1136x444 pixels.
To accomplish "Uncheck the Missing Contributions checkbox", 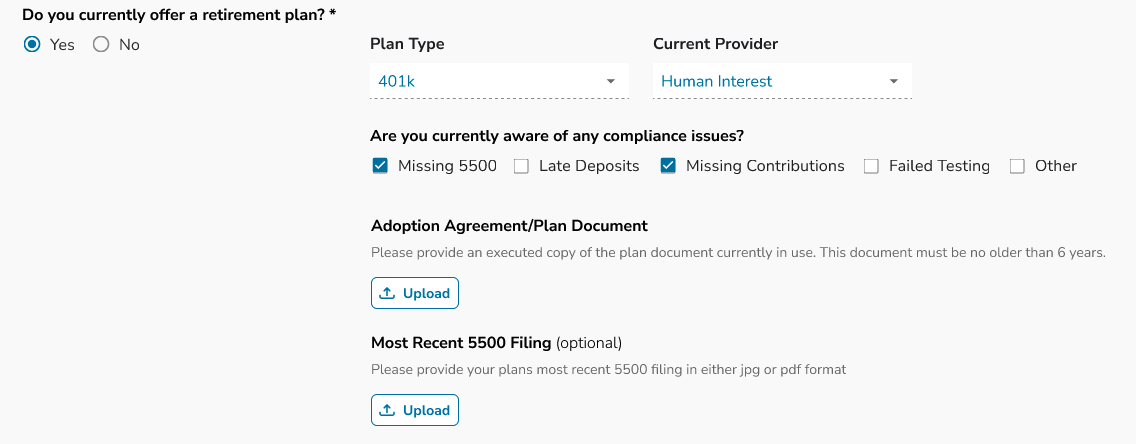I will point(668,166).
